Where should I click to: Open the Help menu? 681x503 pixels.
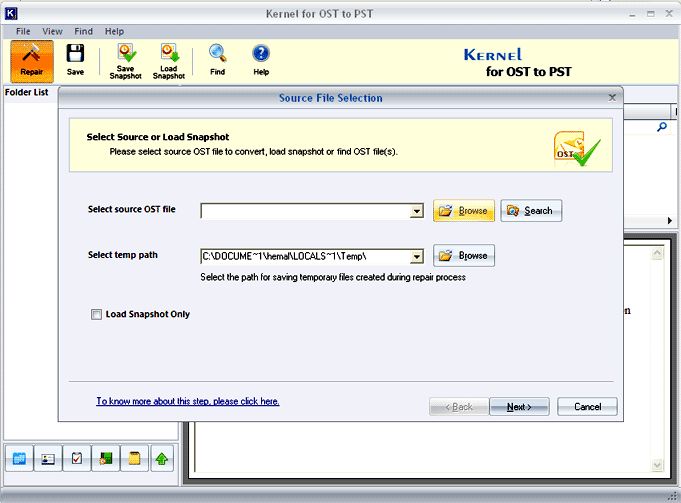pos(114,31)
